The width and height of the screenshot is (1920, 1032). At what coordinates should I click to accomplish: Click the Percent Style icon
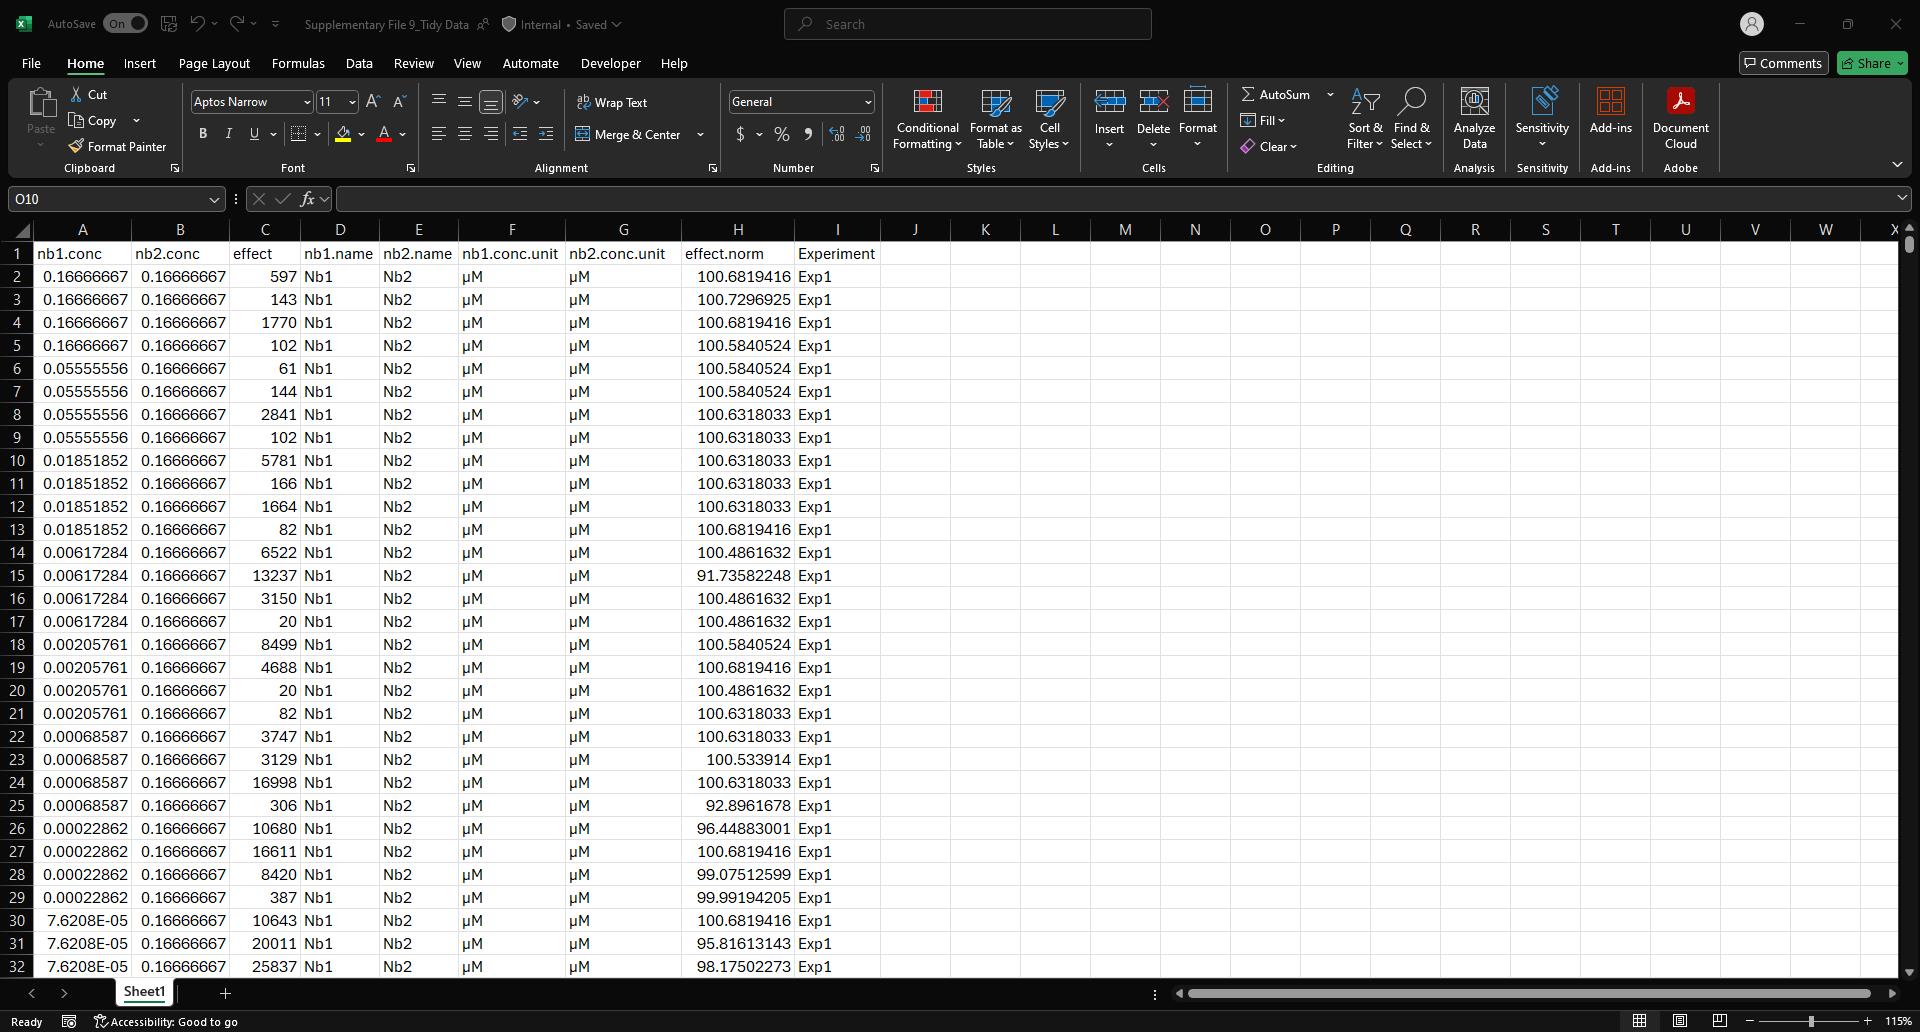tap(782, 134)
